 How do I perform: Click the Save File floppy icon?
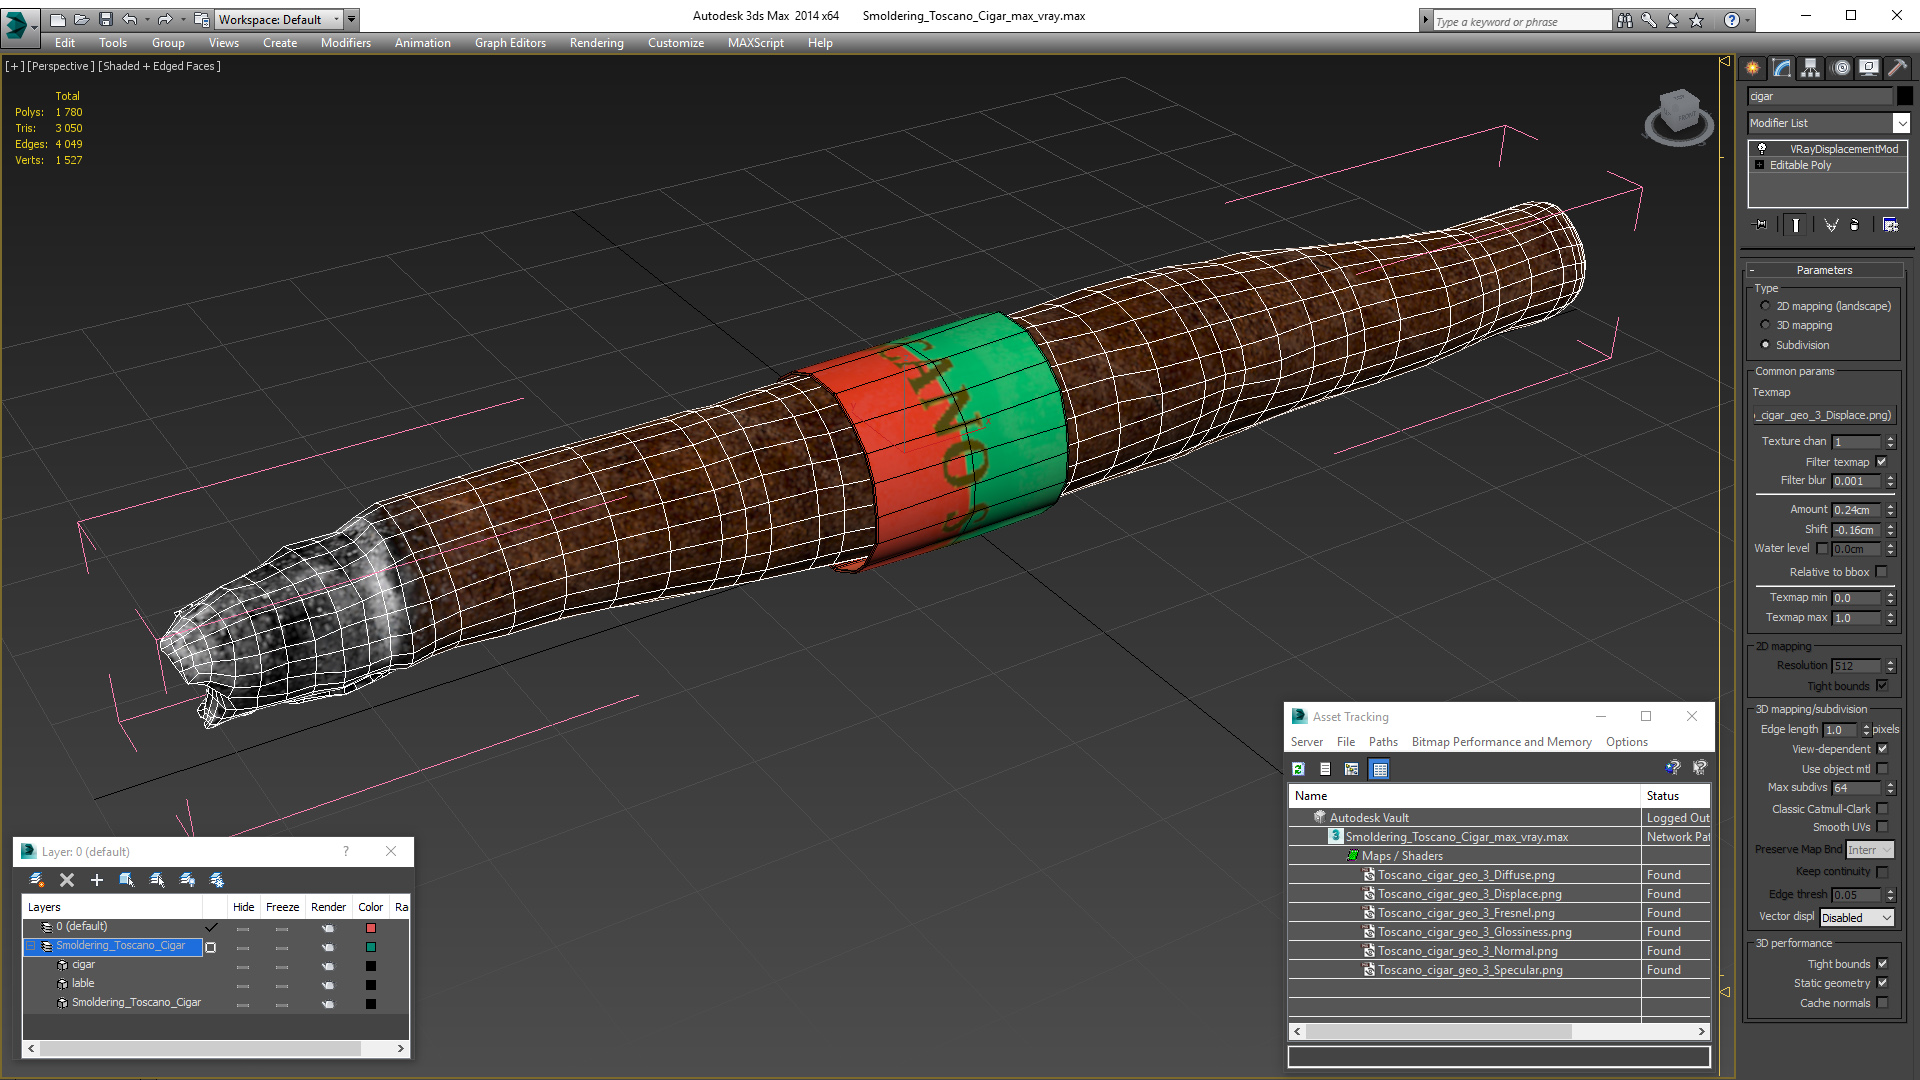pyautogui.click(x=105, y=19)
